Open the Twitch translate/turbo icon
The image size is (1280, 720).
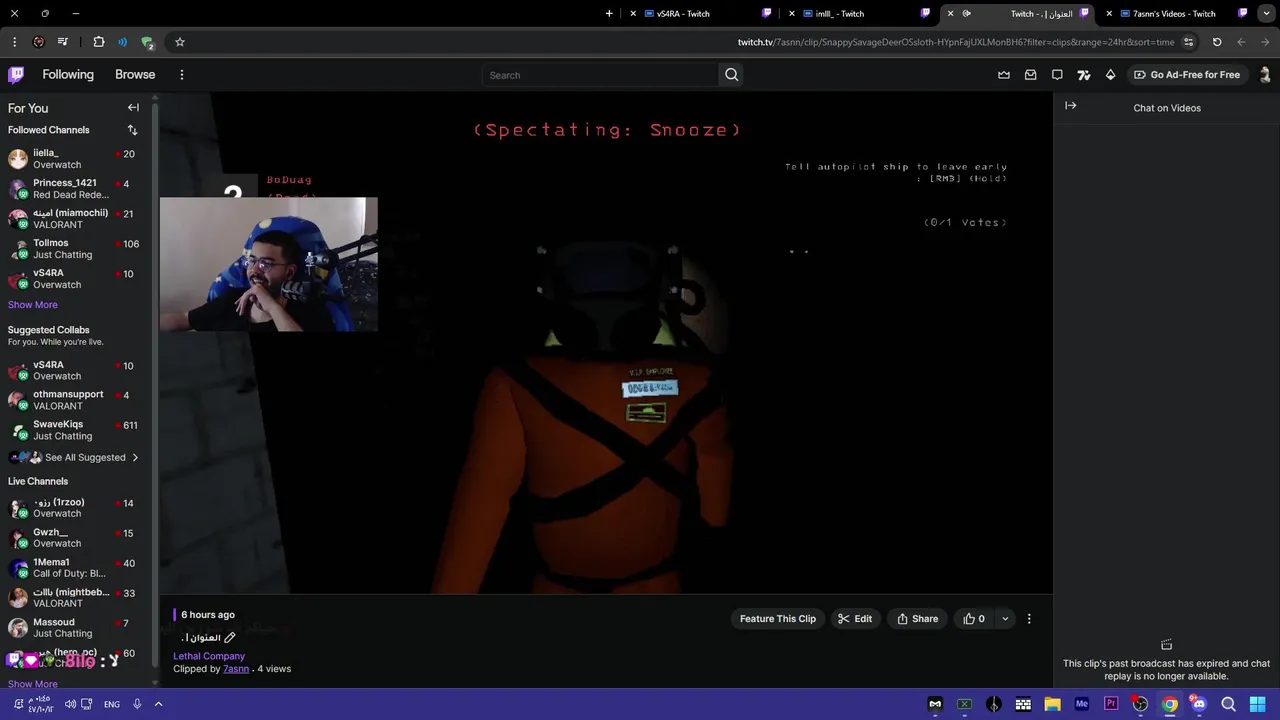click(1083, 75)
